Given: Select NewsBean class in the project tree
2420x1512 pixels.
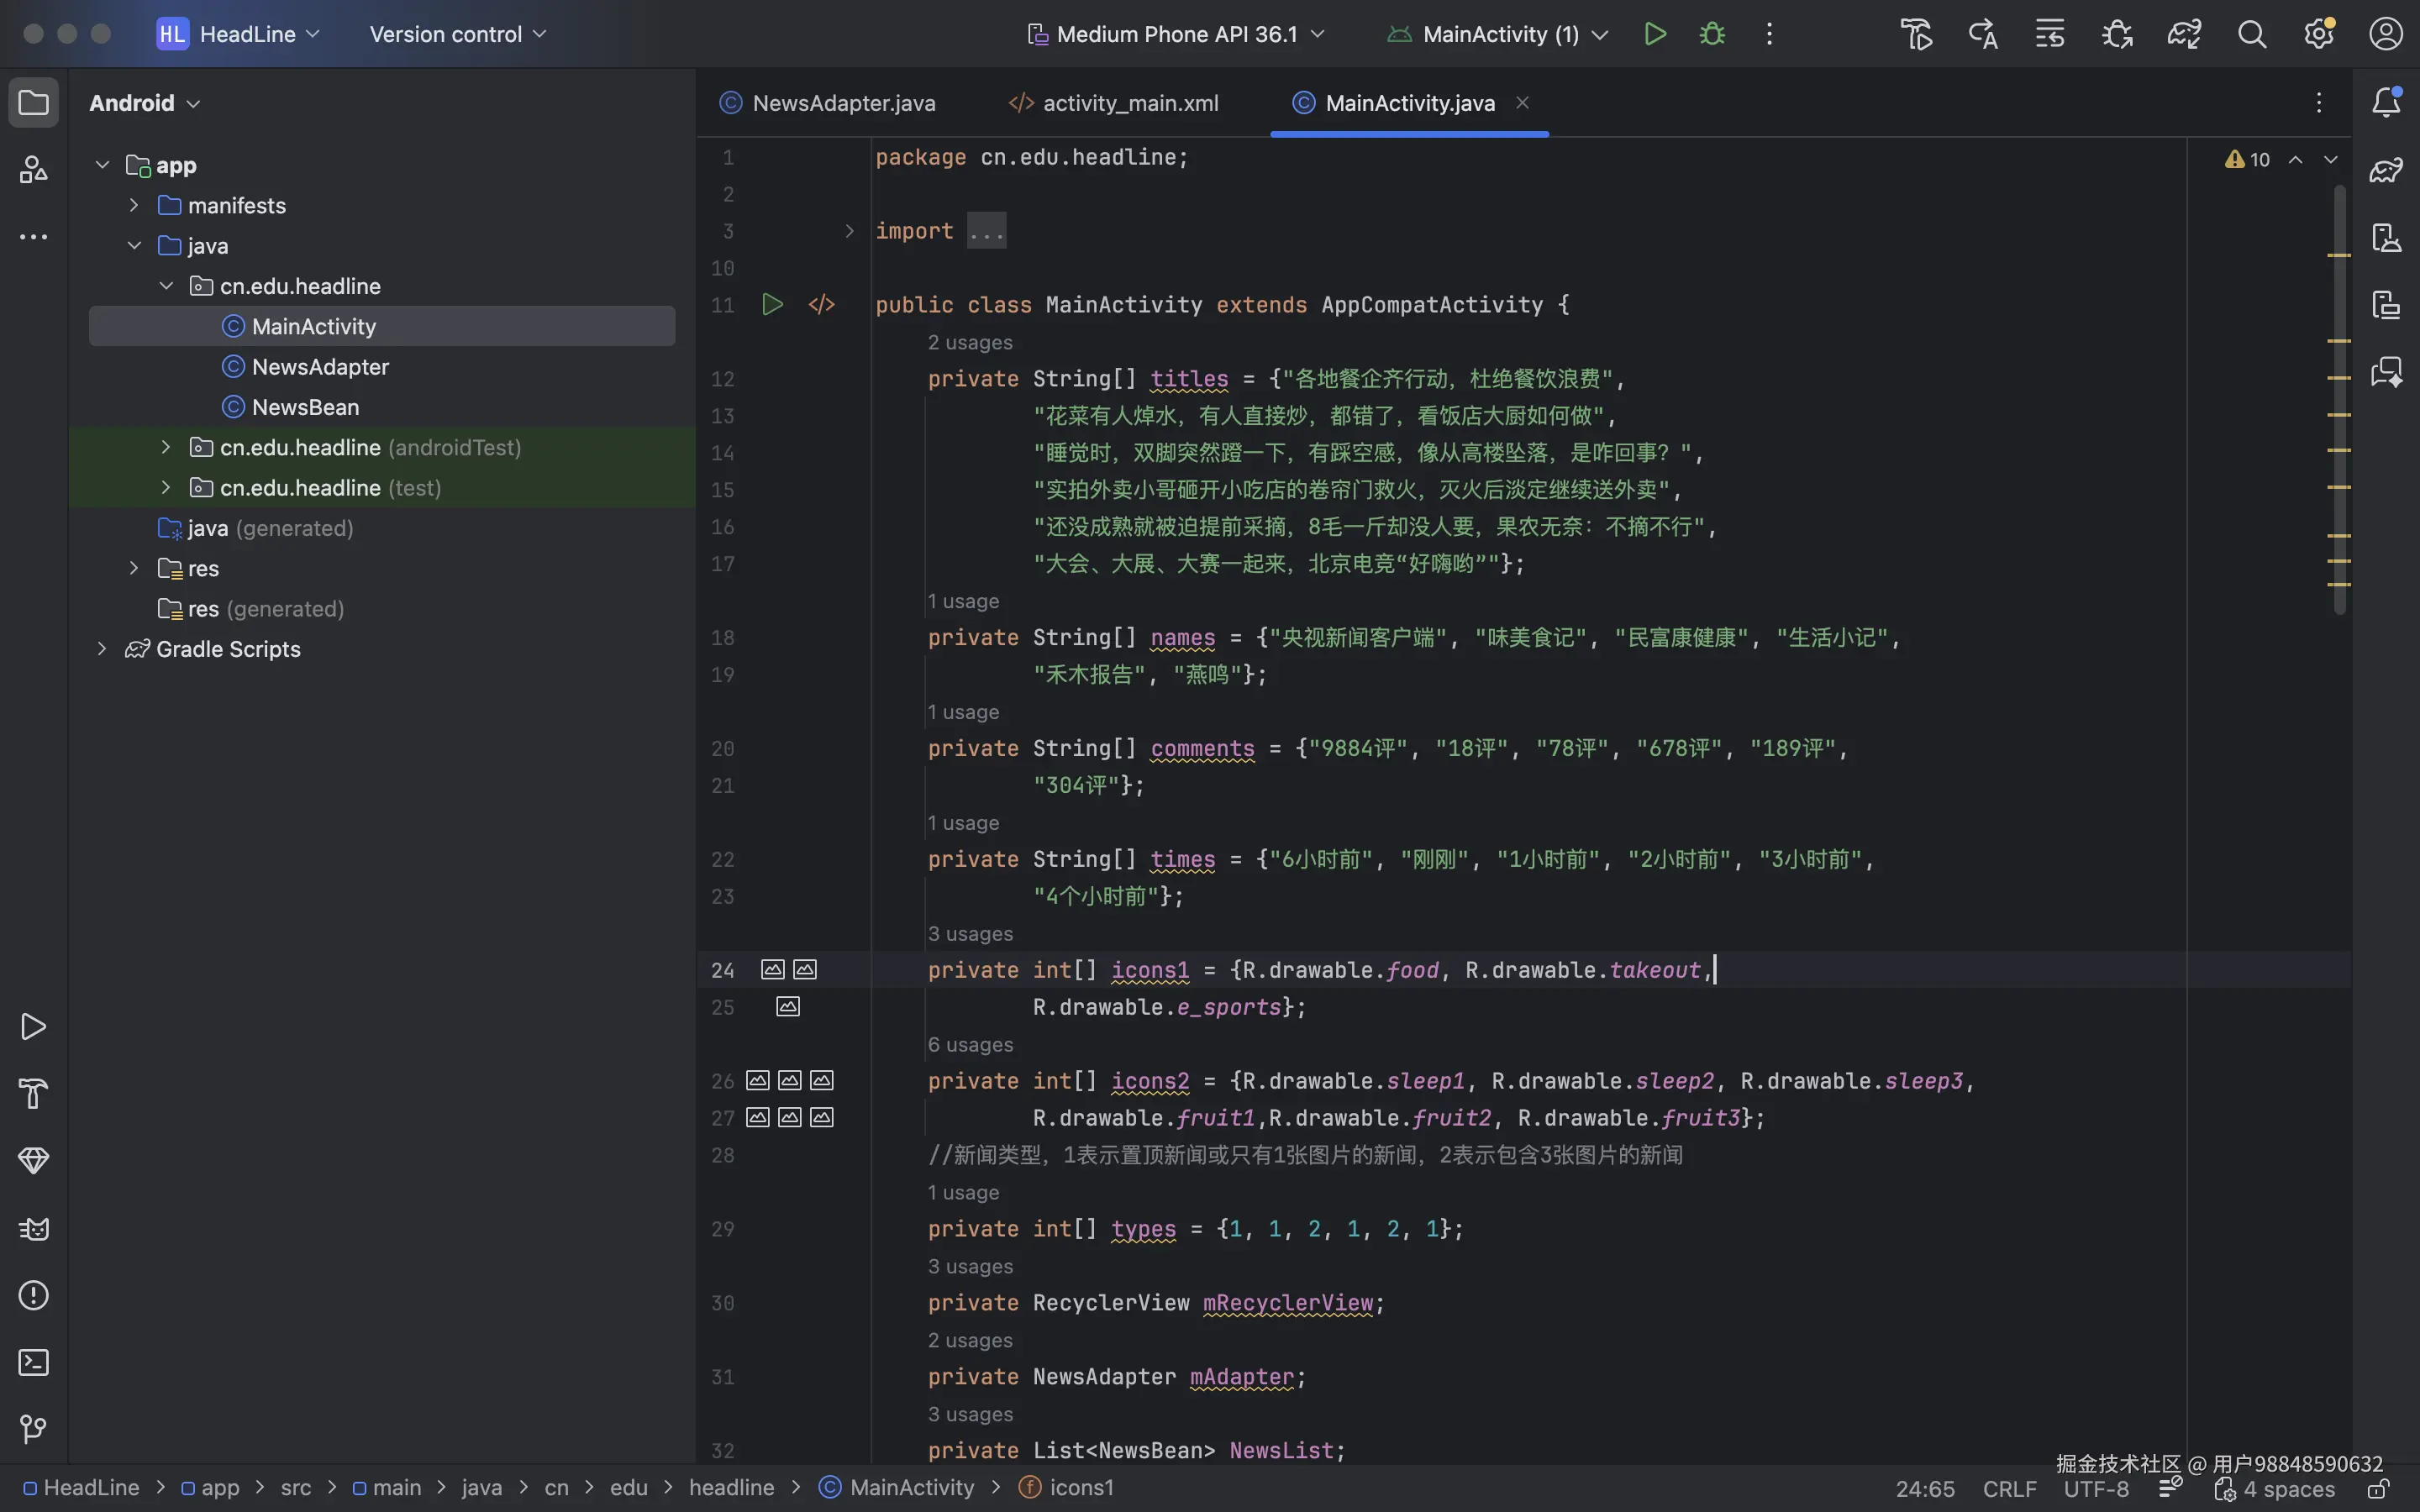Looking at the screenshot, I should [305, 407].
